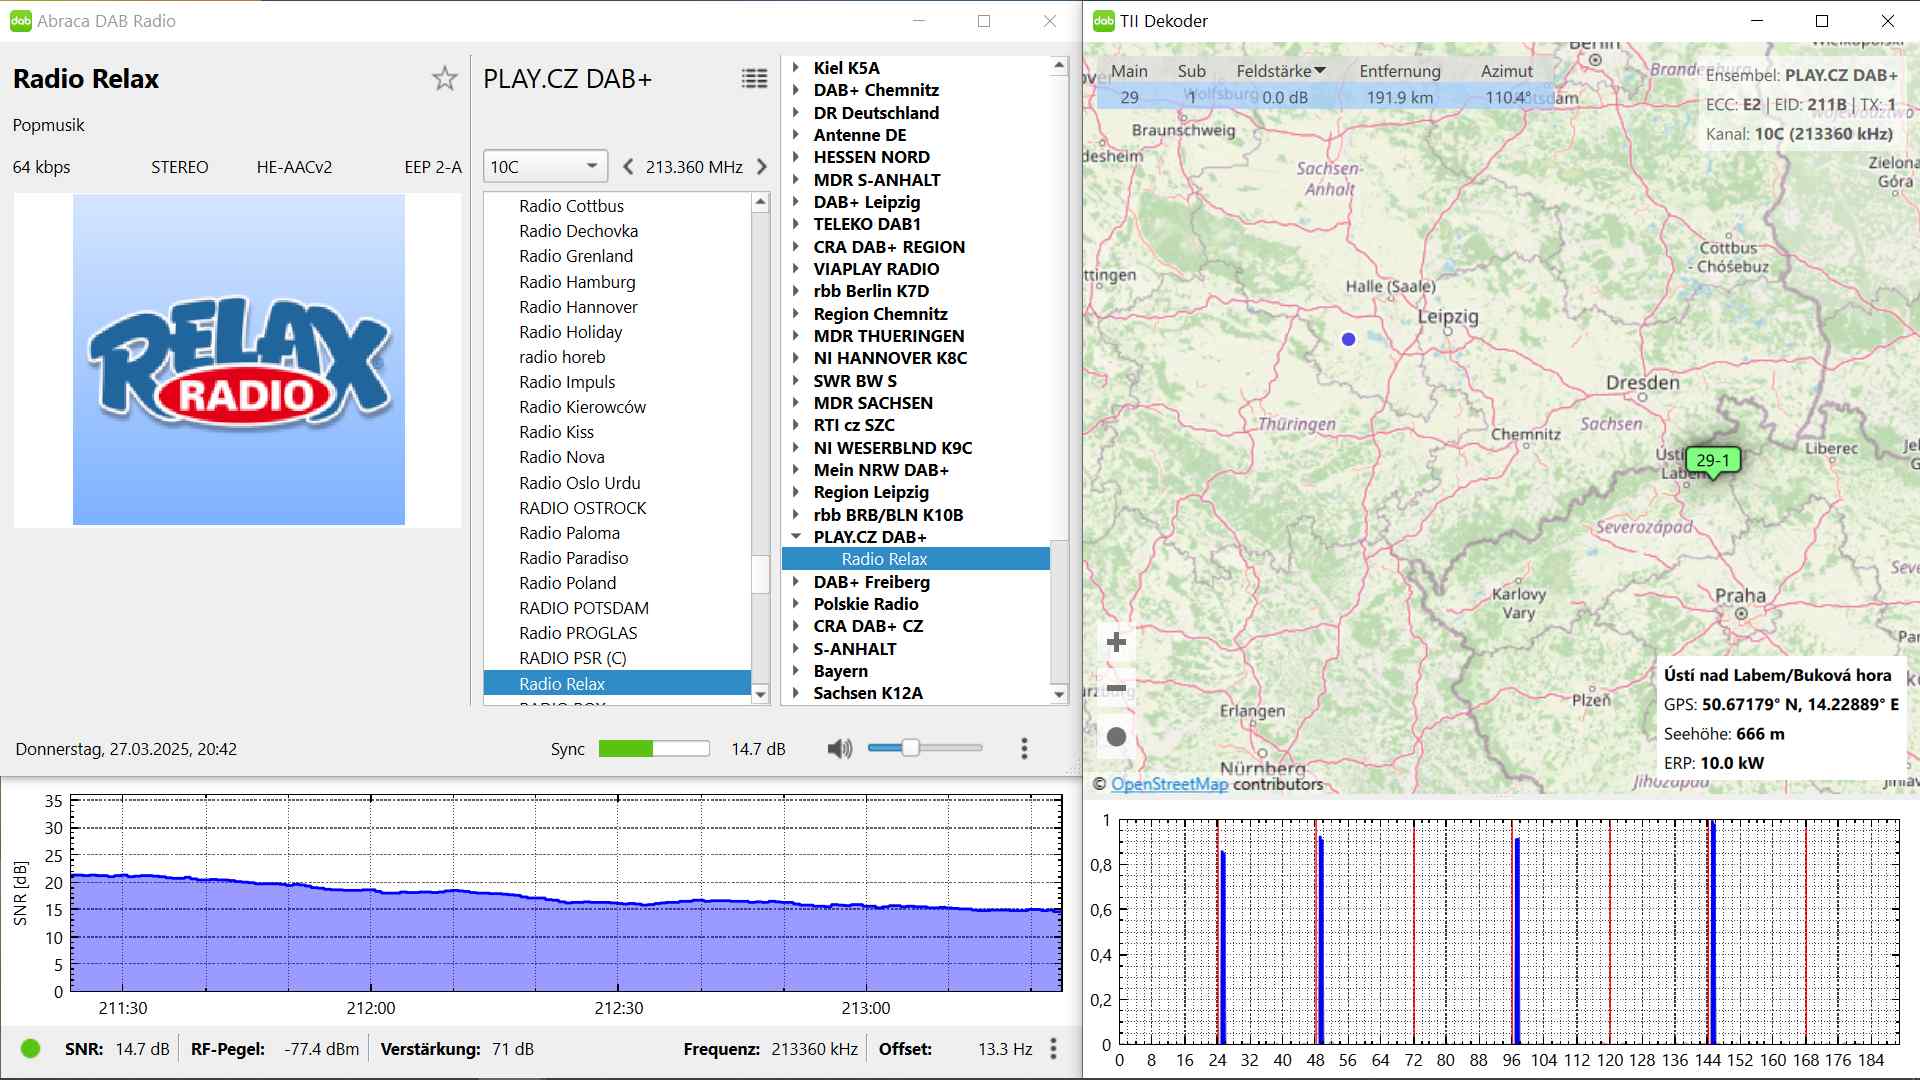This screenshot has width=1920, height=1080.
Task: Click the Entfernung column header
Action: pyautogui.click(x=1399, y=71)
